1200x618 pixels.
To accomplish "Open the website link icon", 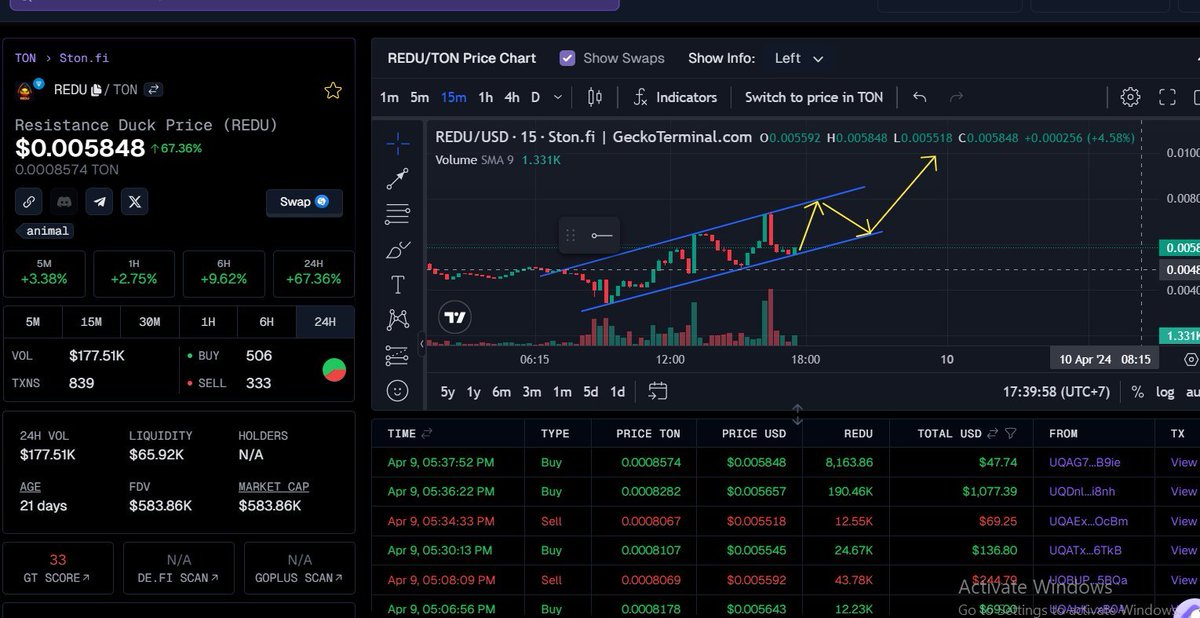I will (29, 201).
